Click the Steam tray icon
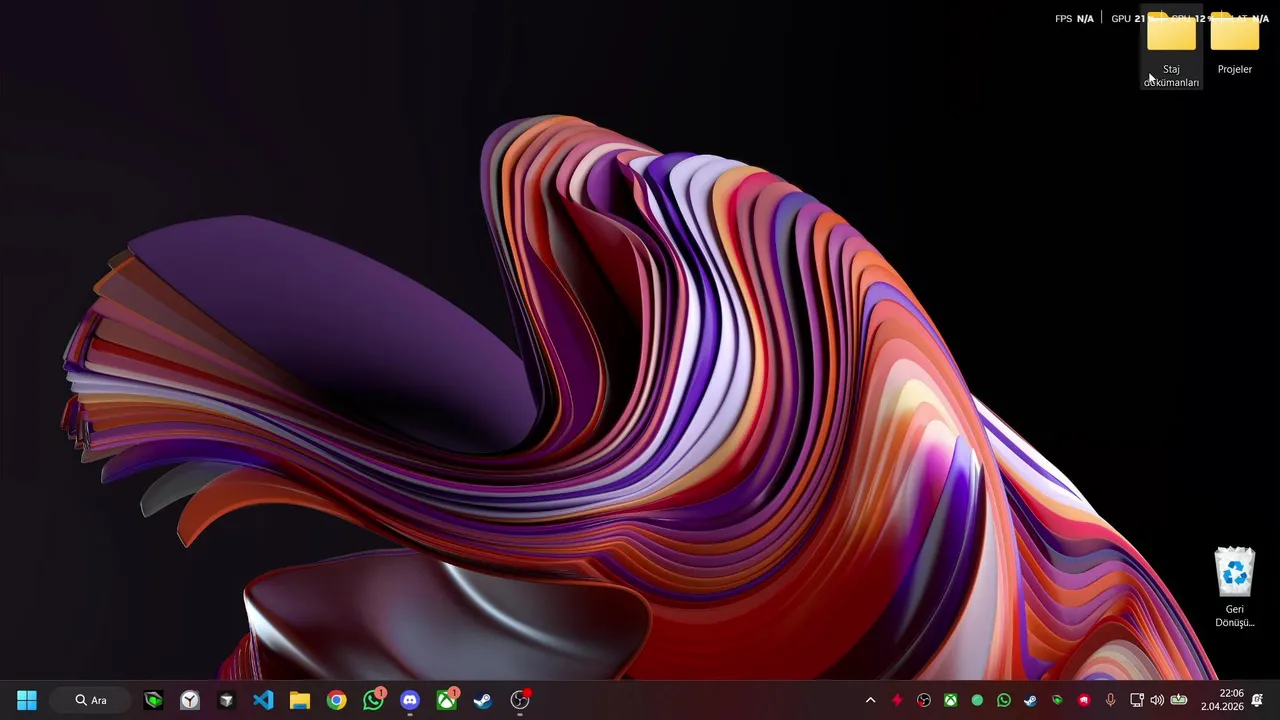 1030,700
